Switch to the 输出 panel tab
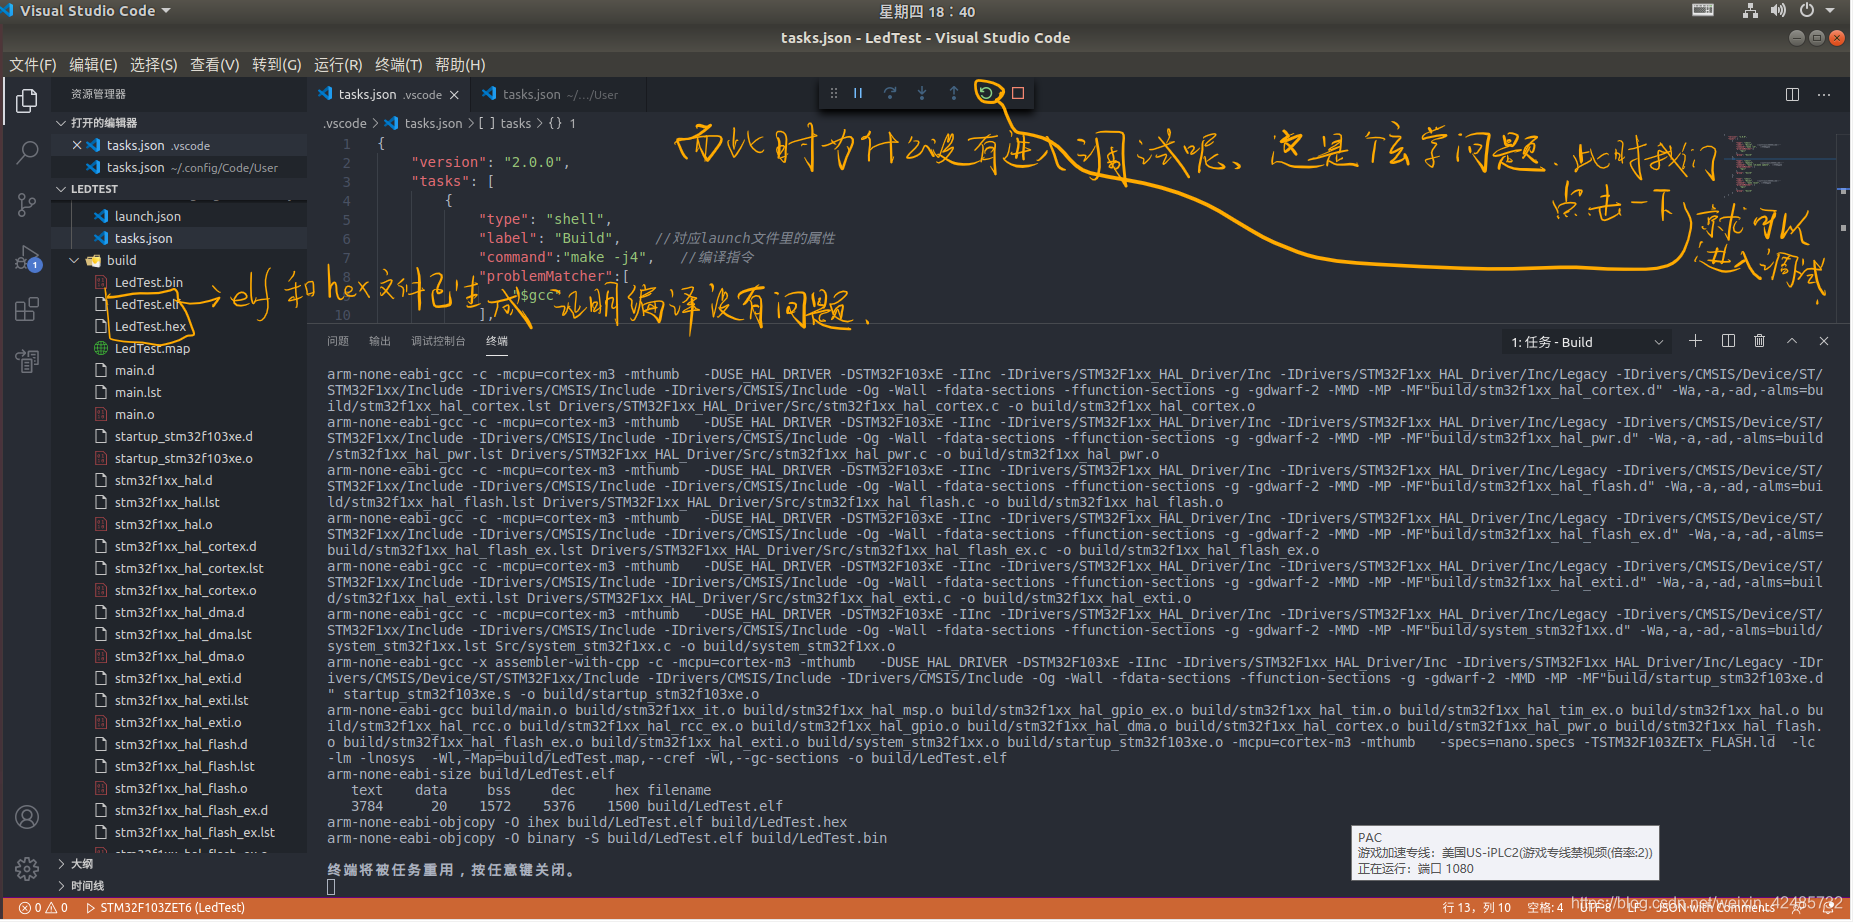The image size is (1853, 922). pos(380,341)
